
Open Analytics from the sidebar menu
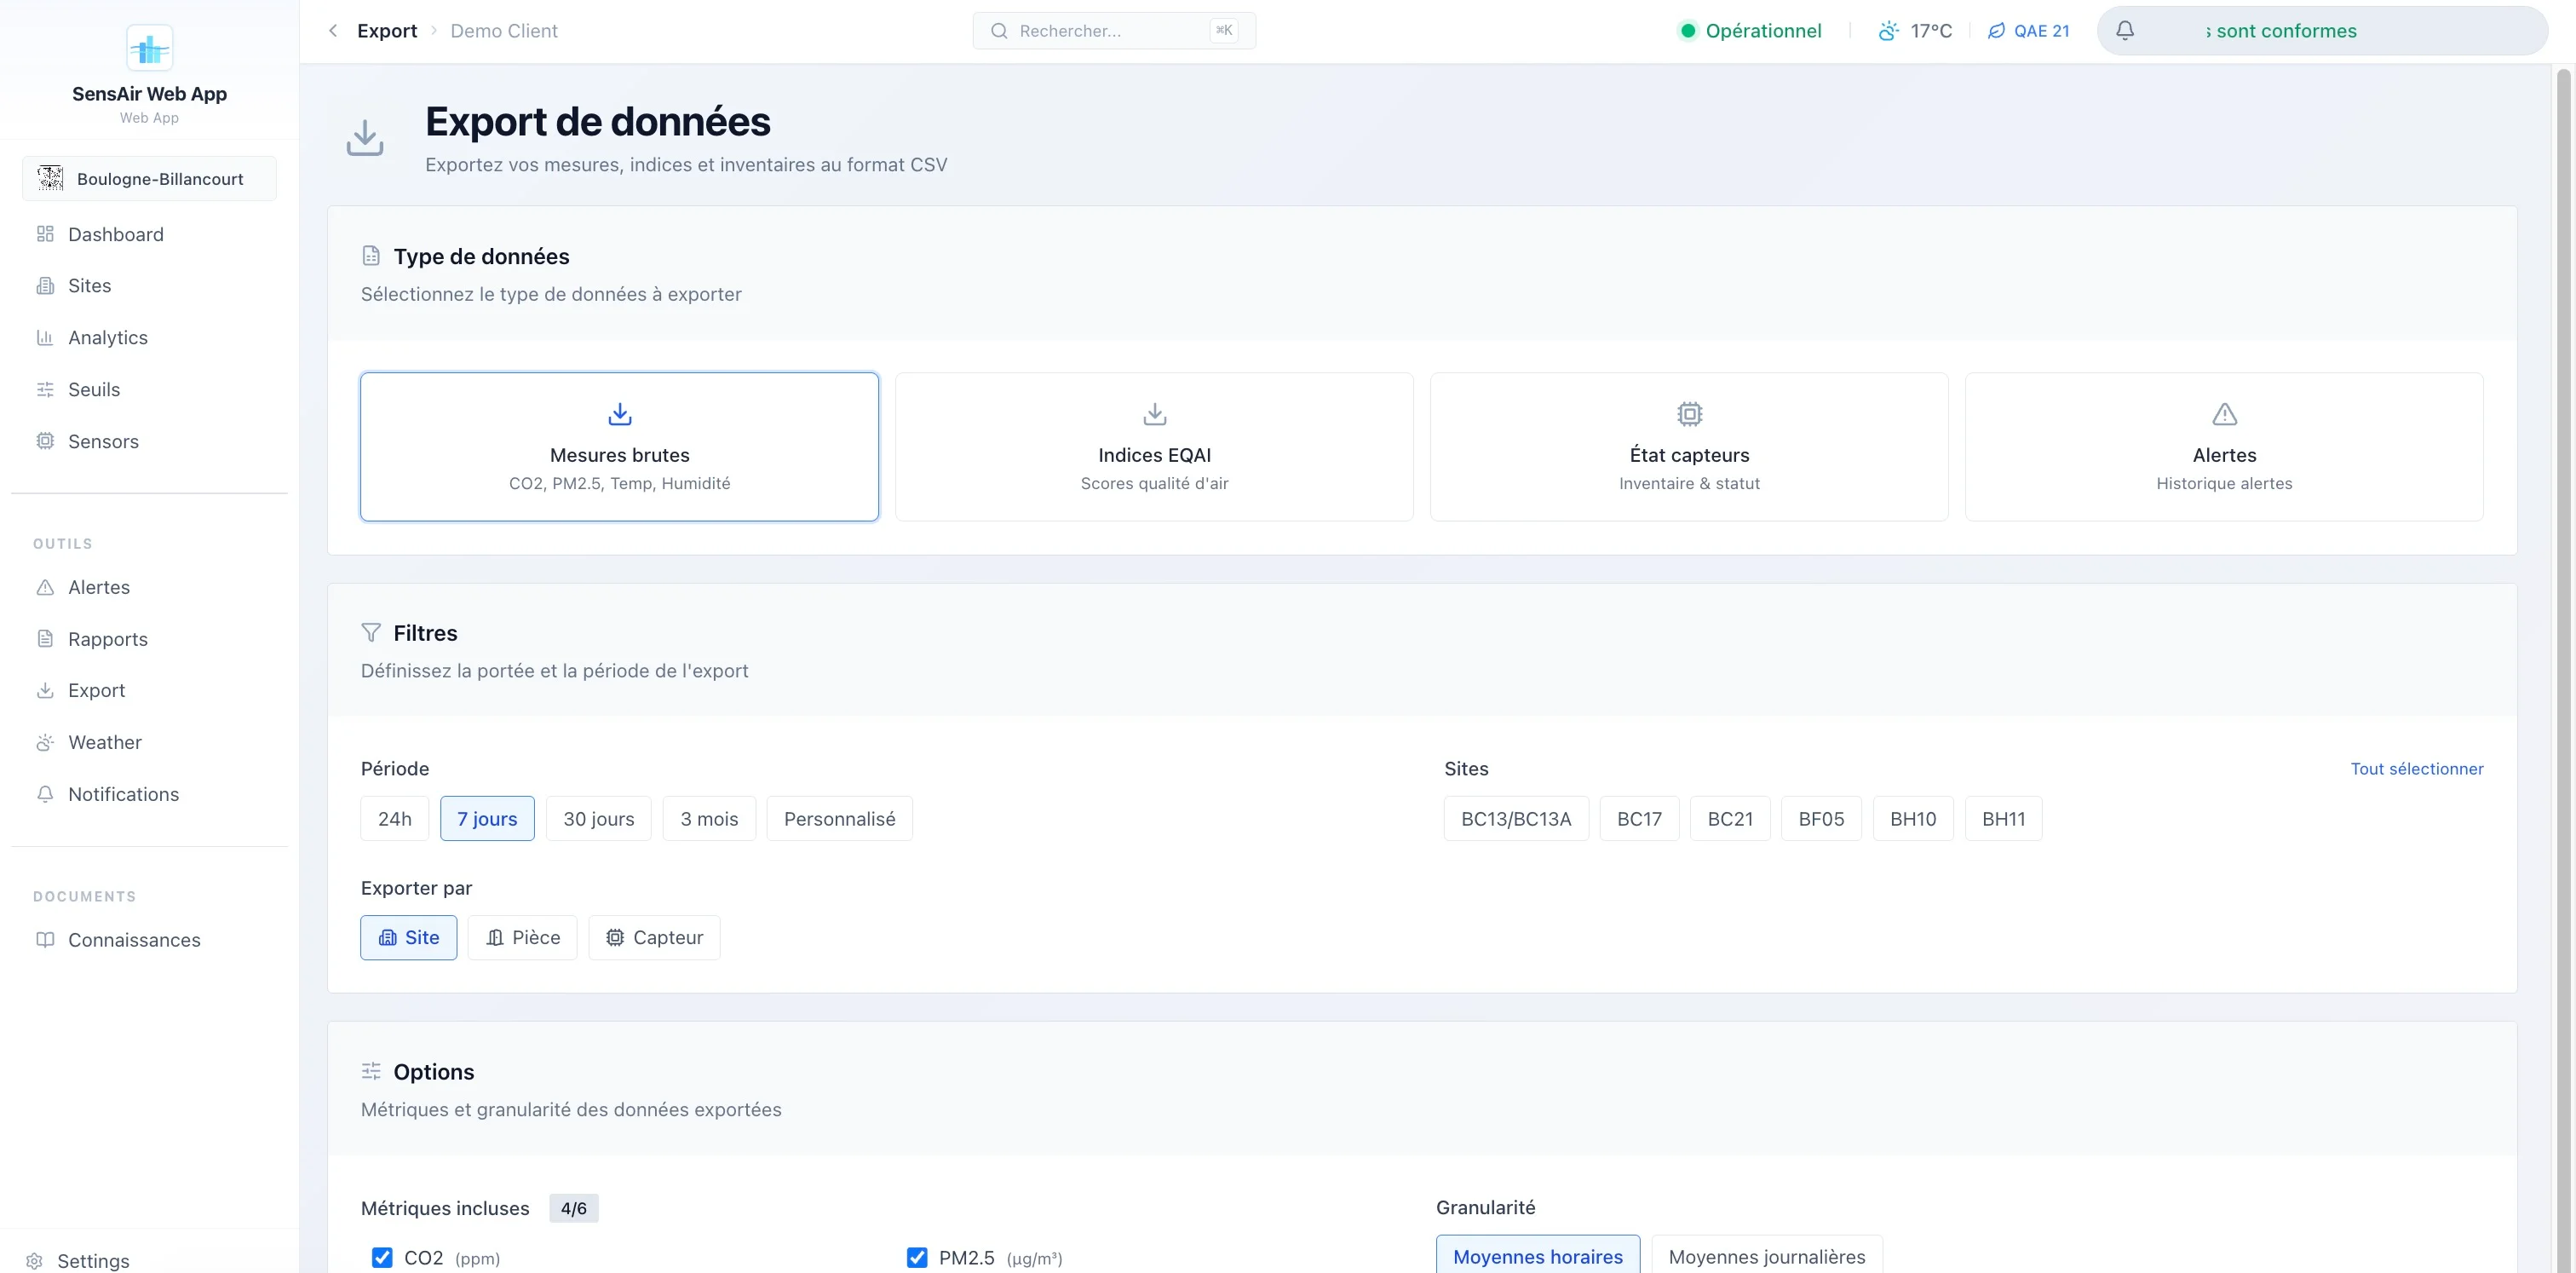point(149,338)
